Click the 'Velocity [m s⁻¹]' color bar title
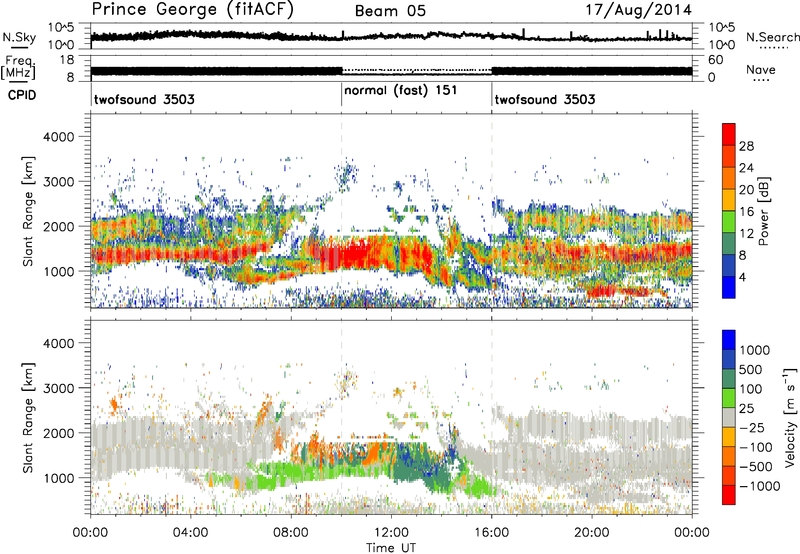 [791, 417]
